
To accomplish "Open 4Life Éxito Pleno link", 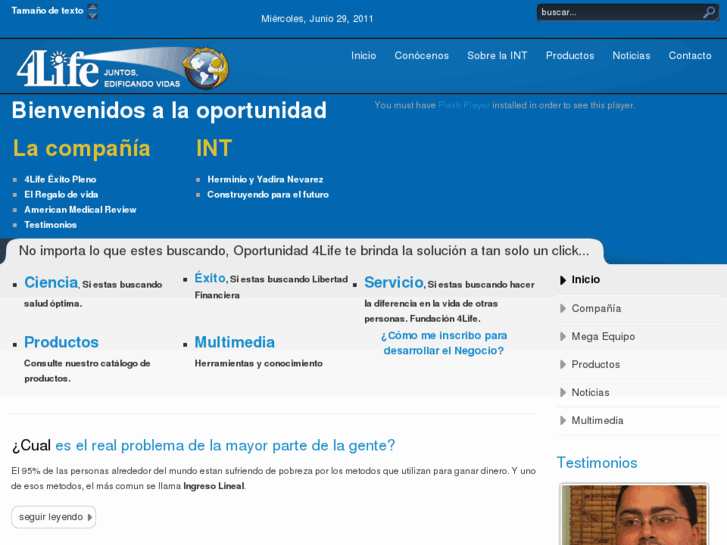I will 60,180.
